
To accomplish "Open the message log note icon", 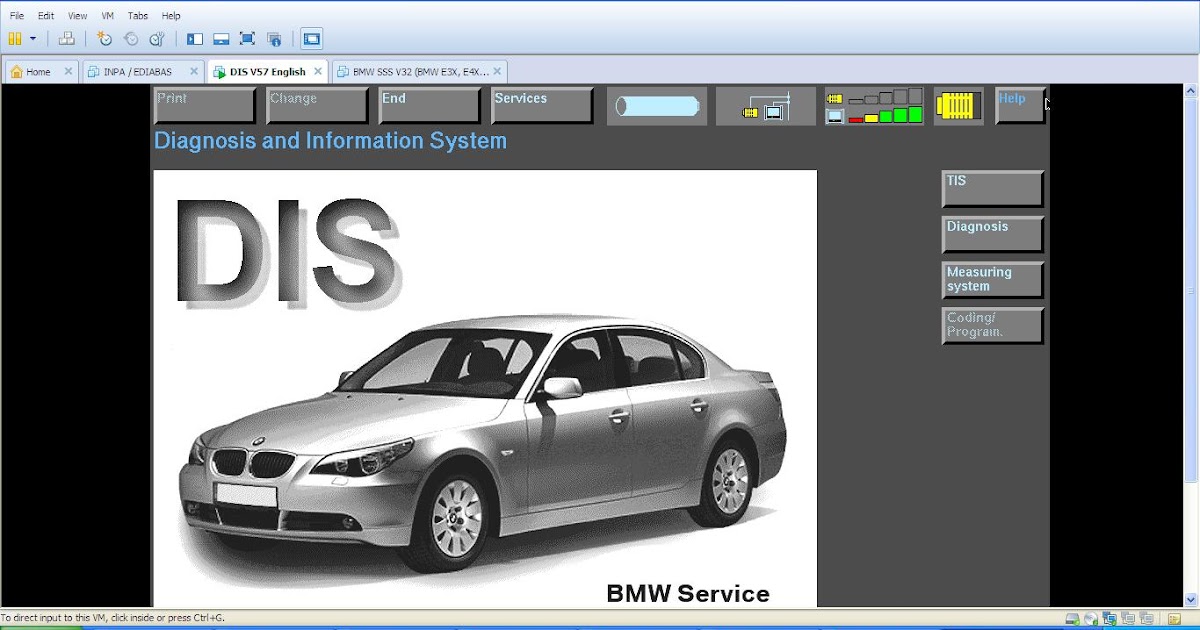I will pyautogui.click(x=1174, y=619).
